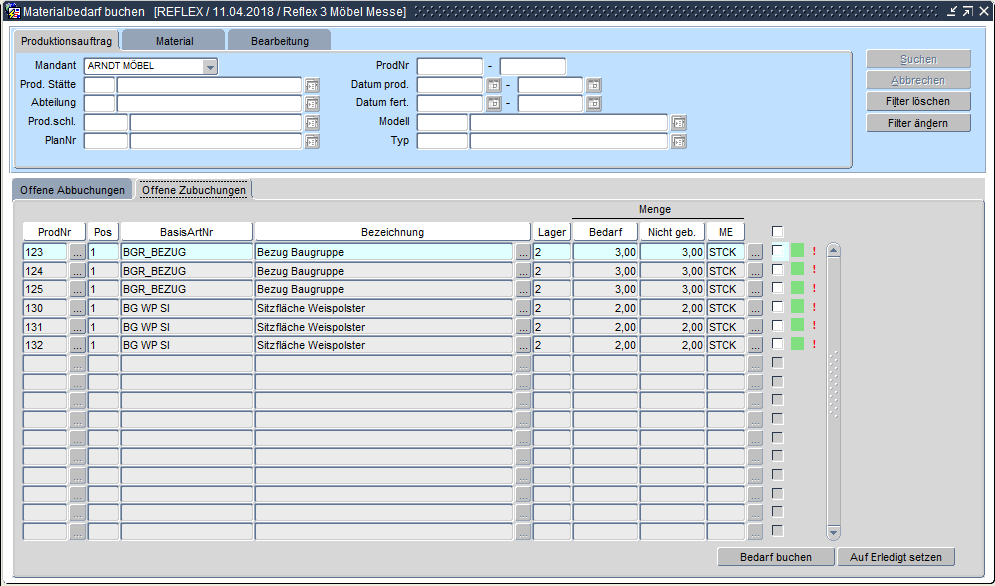
Task: Select the checkbox for ProdNr 130 row
Action: (778, 307)
